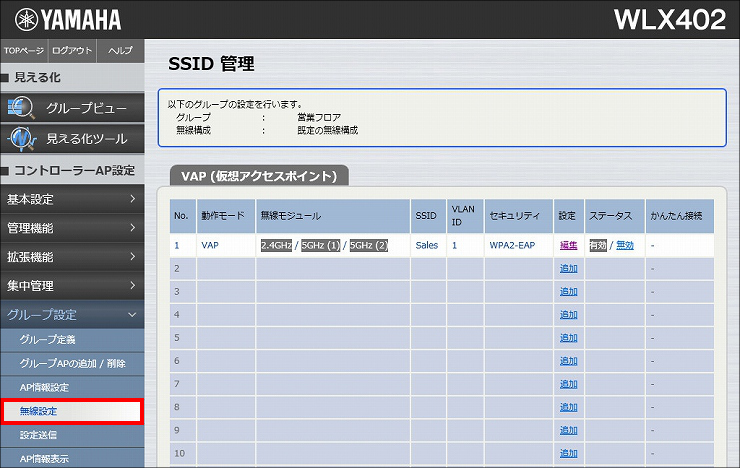
Task: Select the VAP (仮想アクセスポイント) tab
Action: (259, 176)
